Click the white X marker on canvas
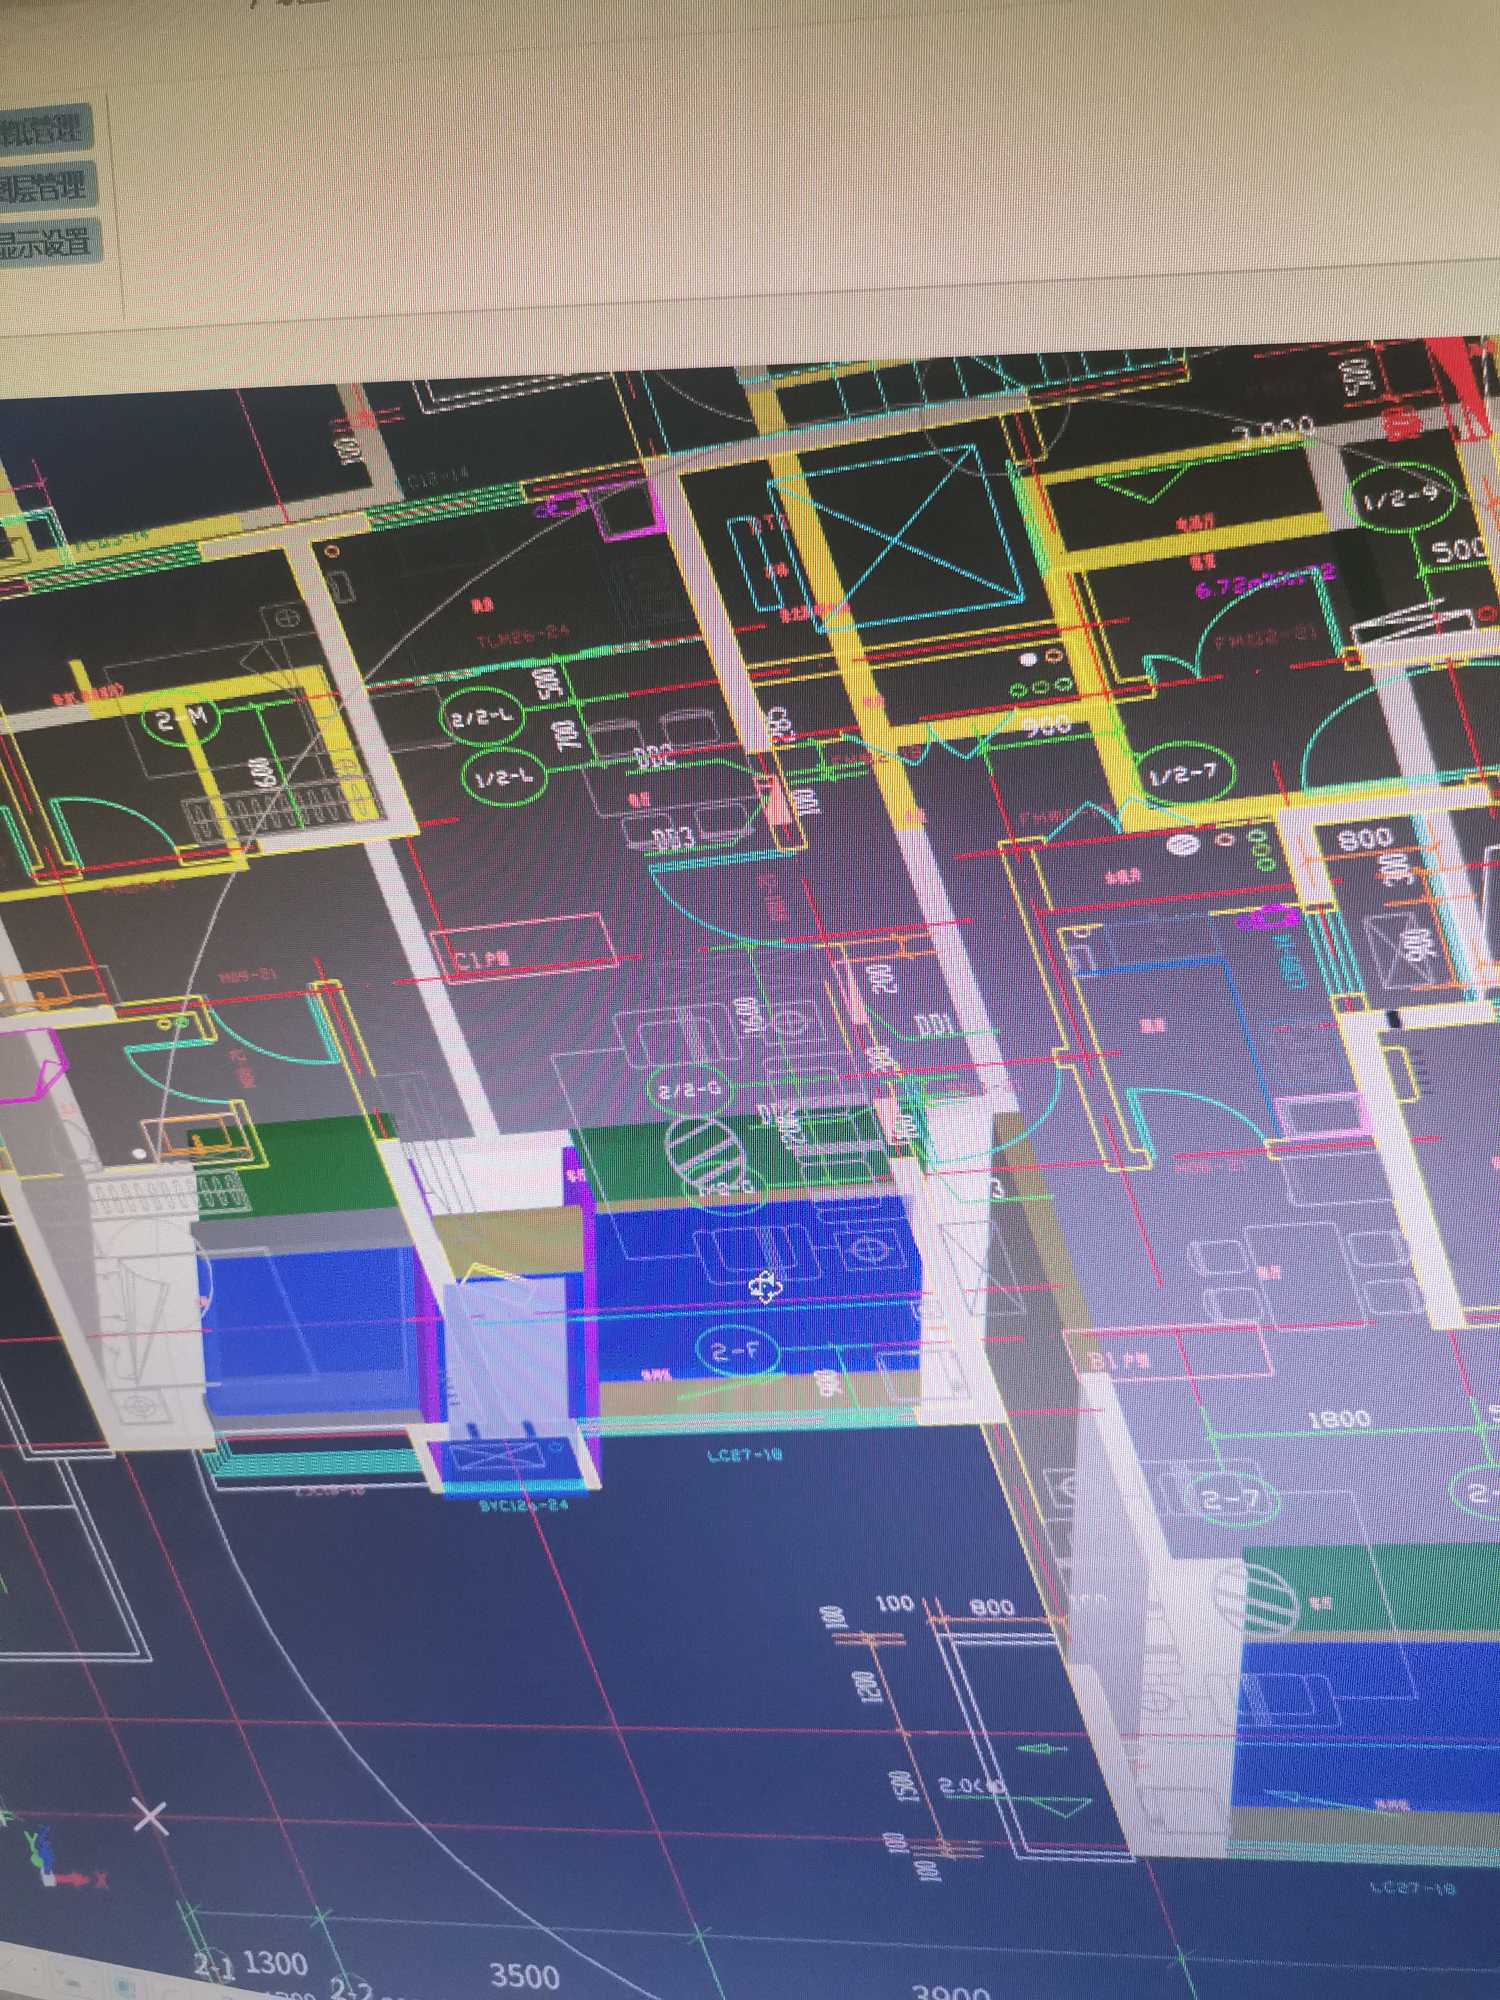The height and width of the screenshot is (2000, 1500). 150,1817
